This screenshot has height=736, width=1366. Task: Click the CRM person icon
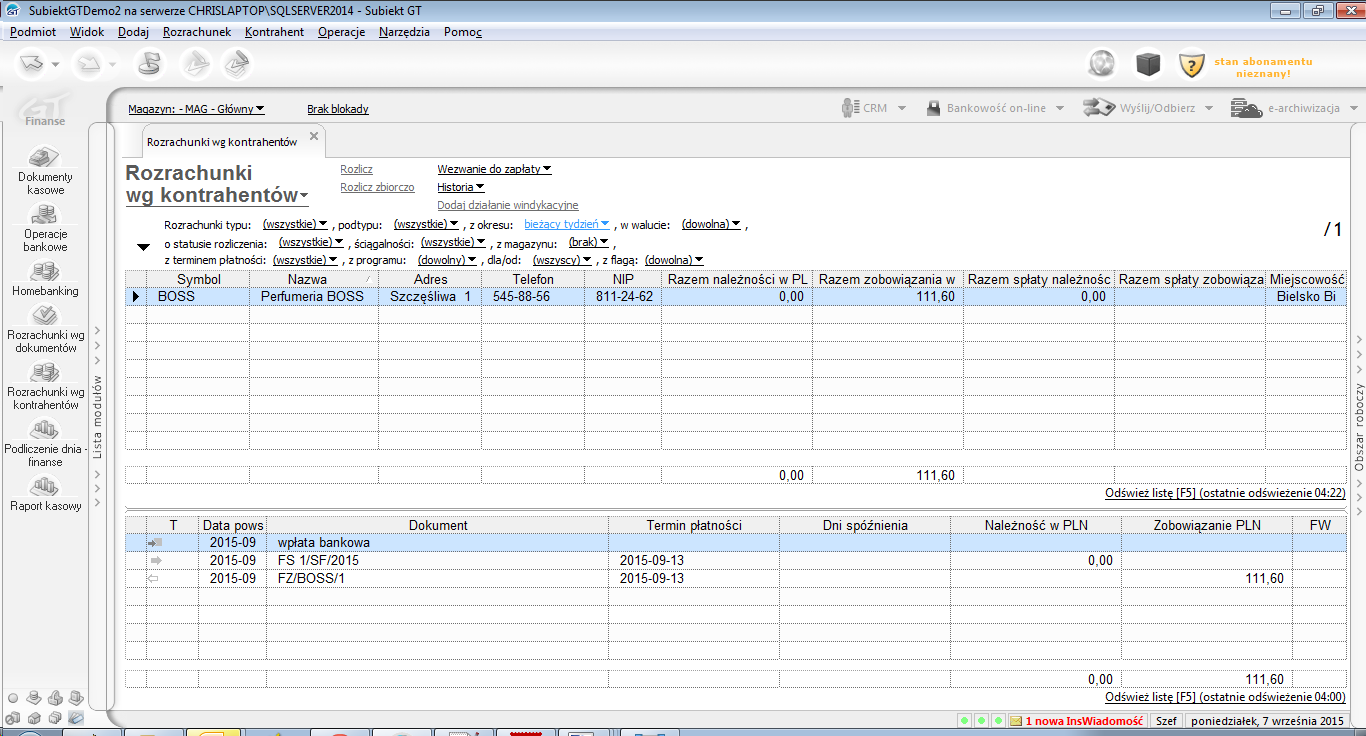point(849,108)
